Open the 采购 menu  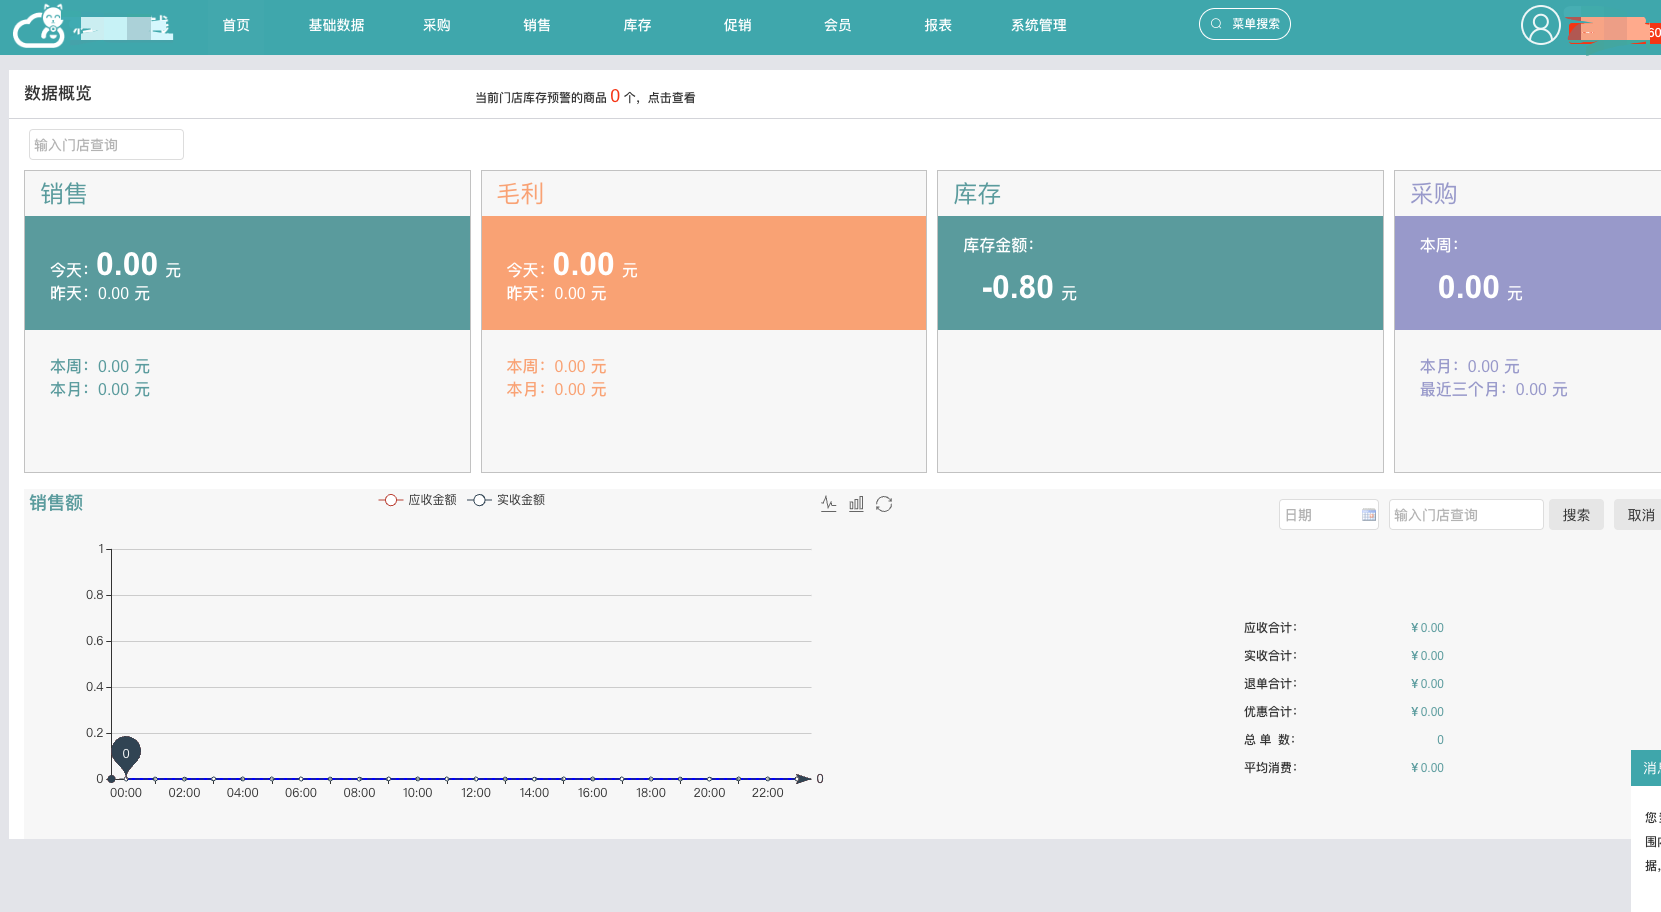(436, 25)
